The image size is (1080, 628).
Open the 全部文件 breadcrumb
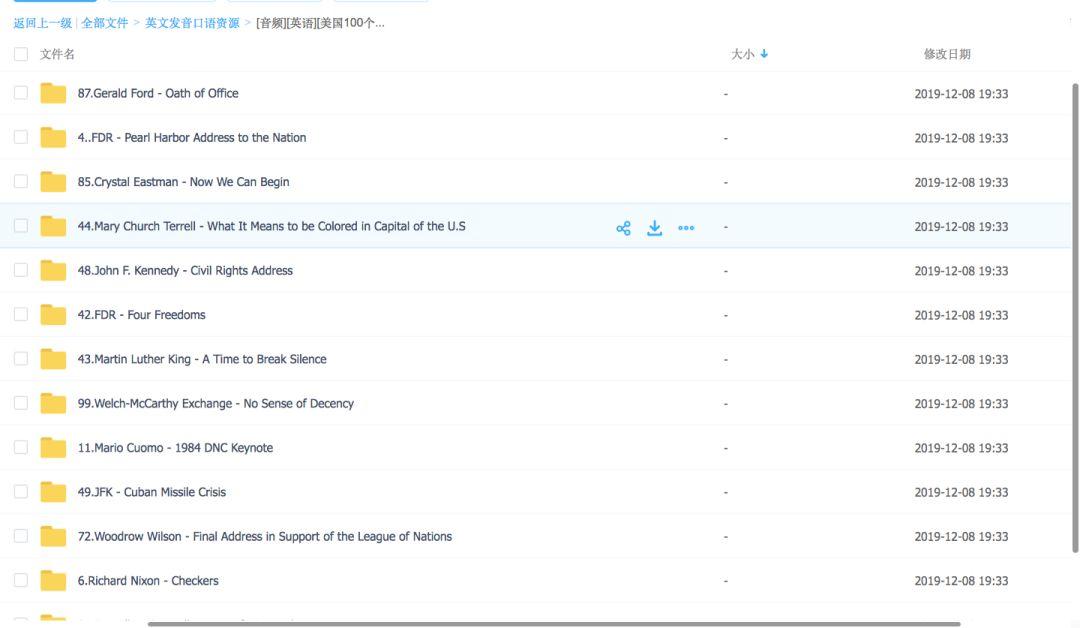pos(105,23)
